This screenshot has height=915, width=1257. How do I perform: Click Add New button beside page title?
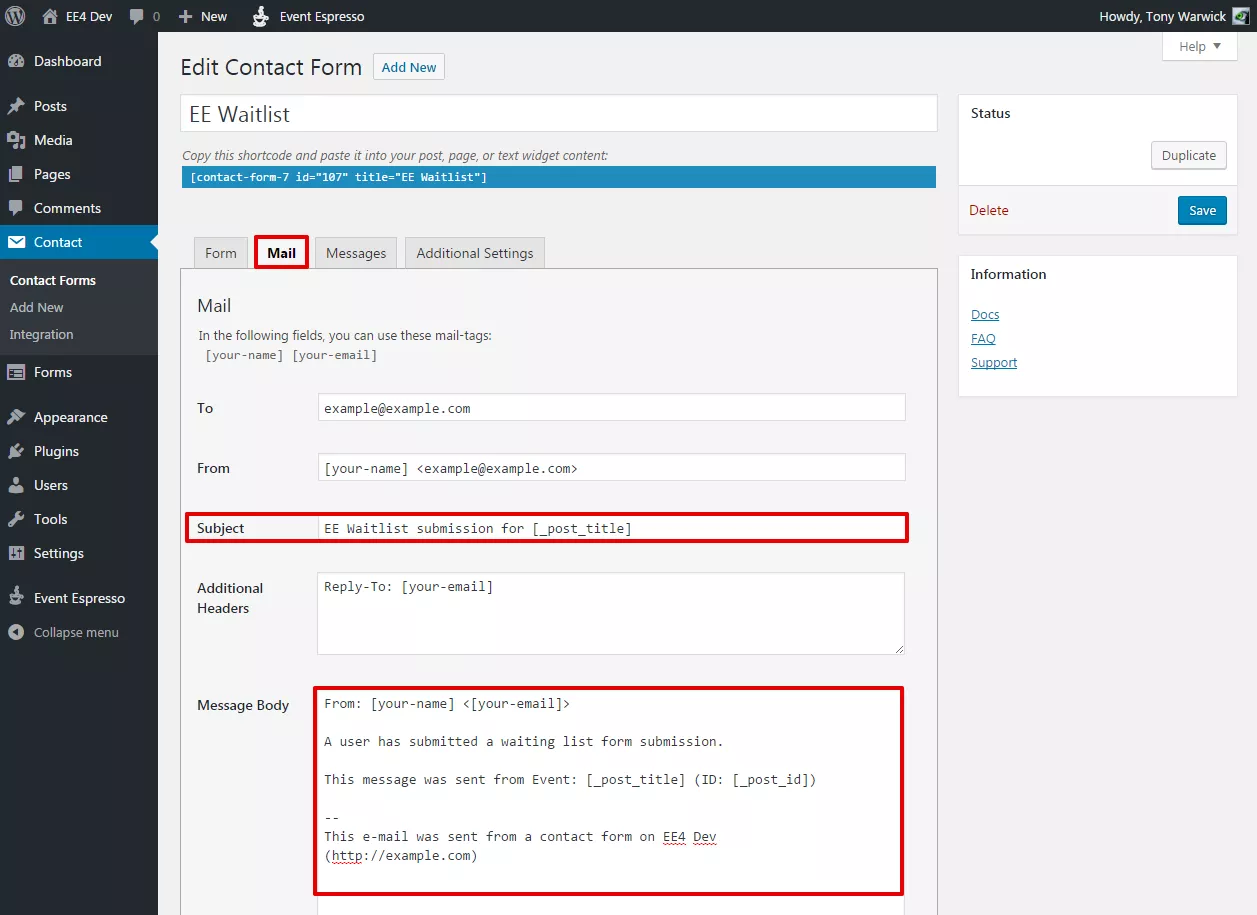409,67
